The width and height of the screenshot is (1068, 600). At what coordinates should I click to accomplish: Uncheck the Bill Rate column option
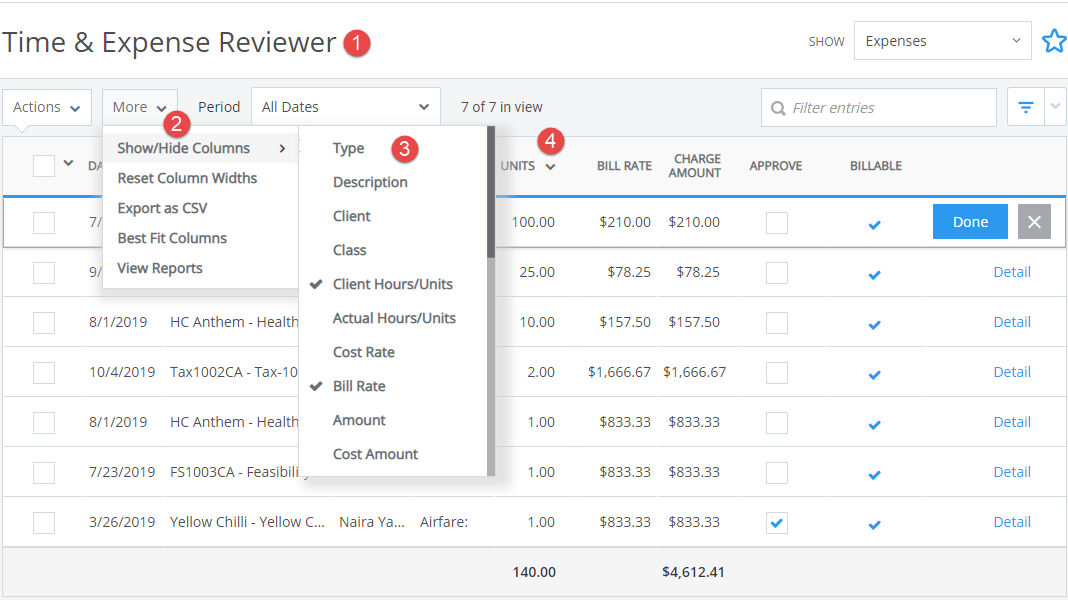click(363, 386)
